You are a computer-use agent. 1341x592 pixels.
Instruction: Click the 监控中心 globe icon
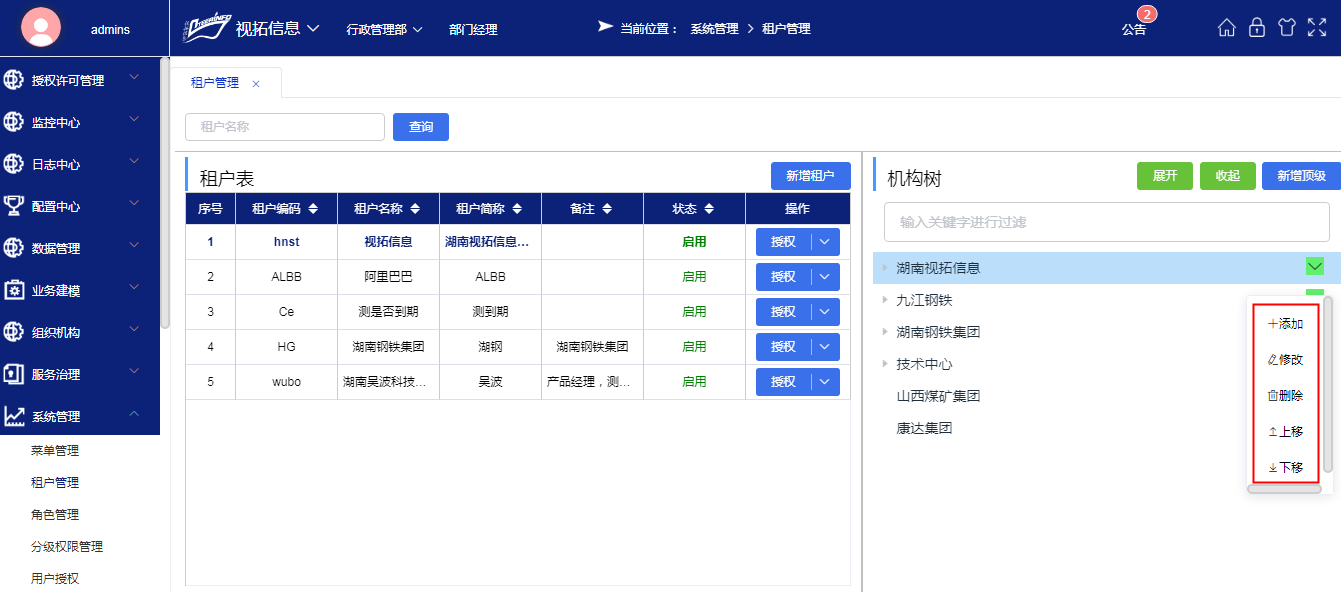(14, 122)
